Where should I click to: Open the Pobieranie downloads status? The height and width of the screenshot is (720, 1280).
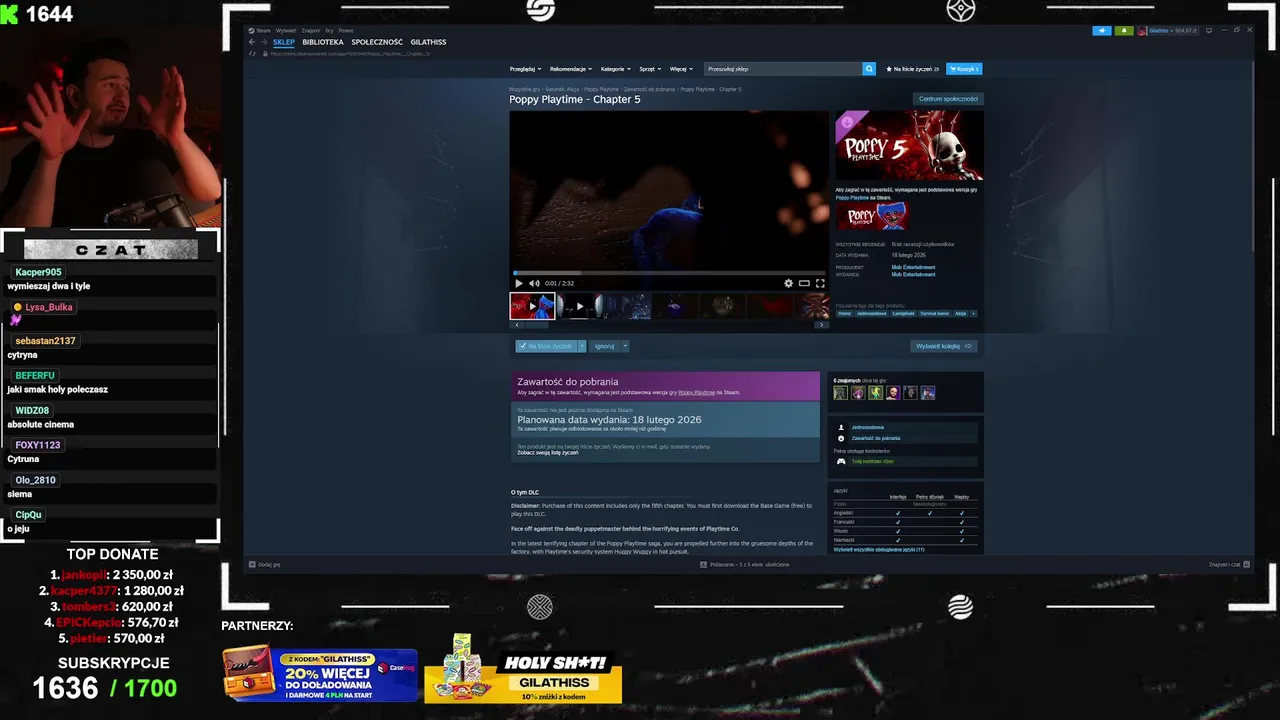coord(744,564)
